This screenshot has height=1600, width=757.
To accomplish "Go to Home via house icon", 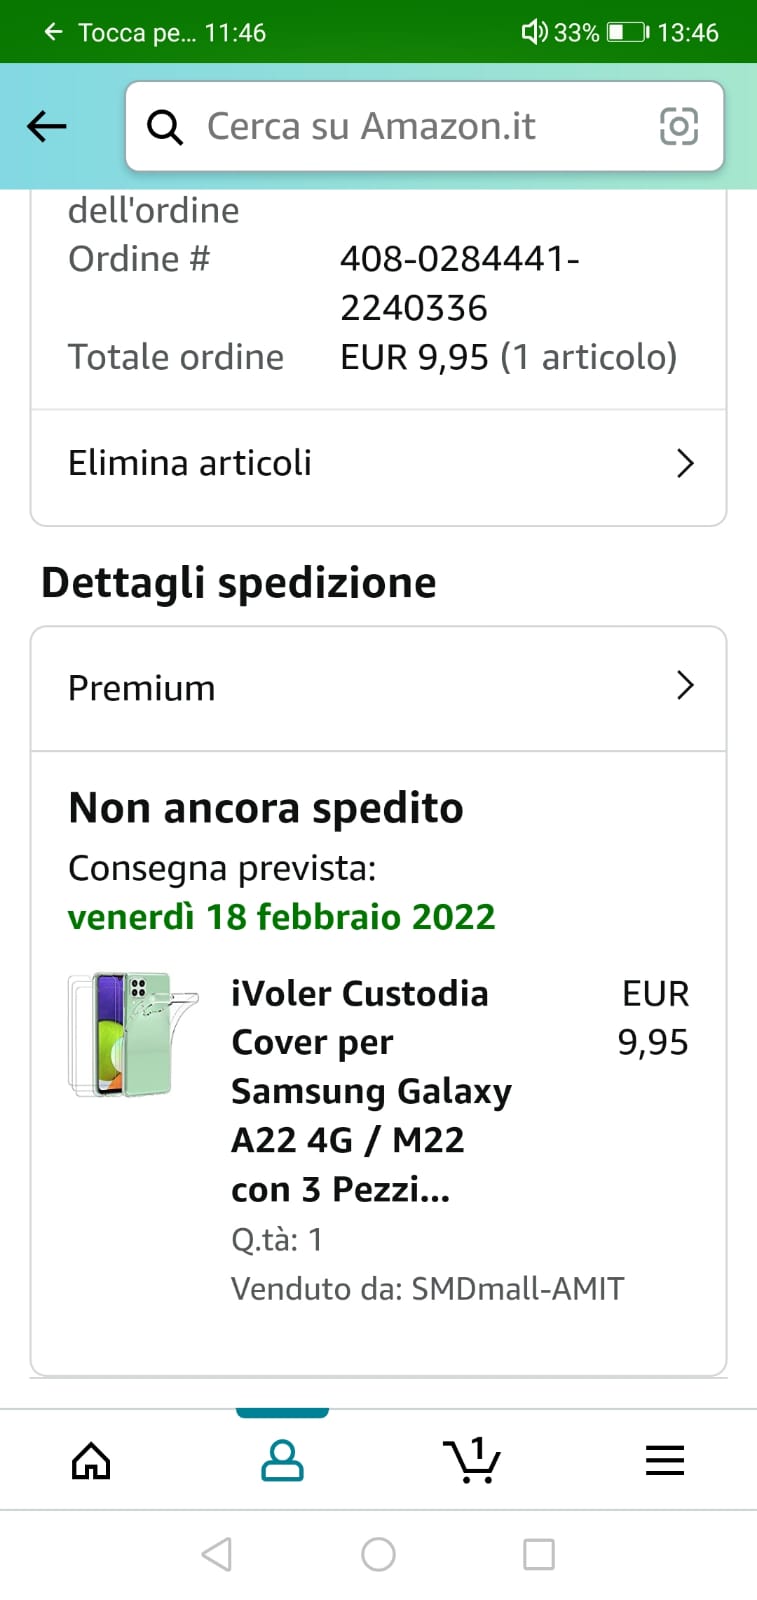I will tap(91, 1461).
